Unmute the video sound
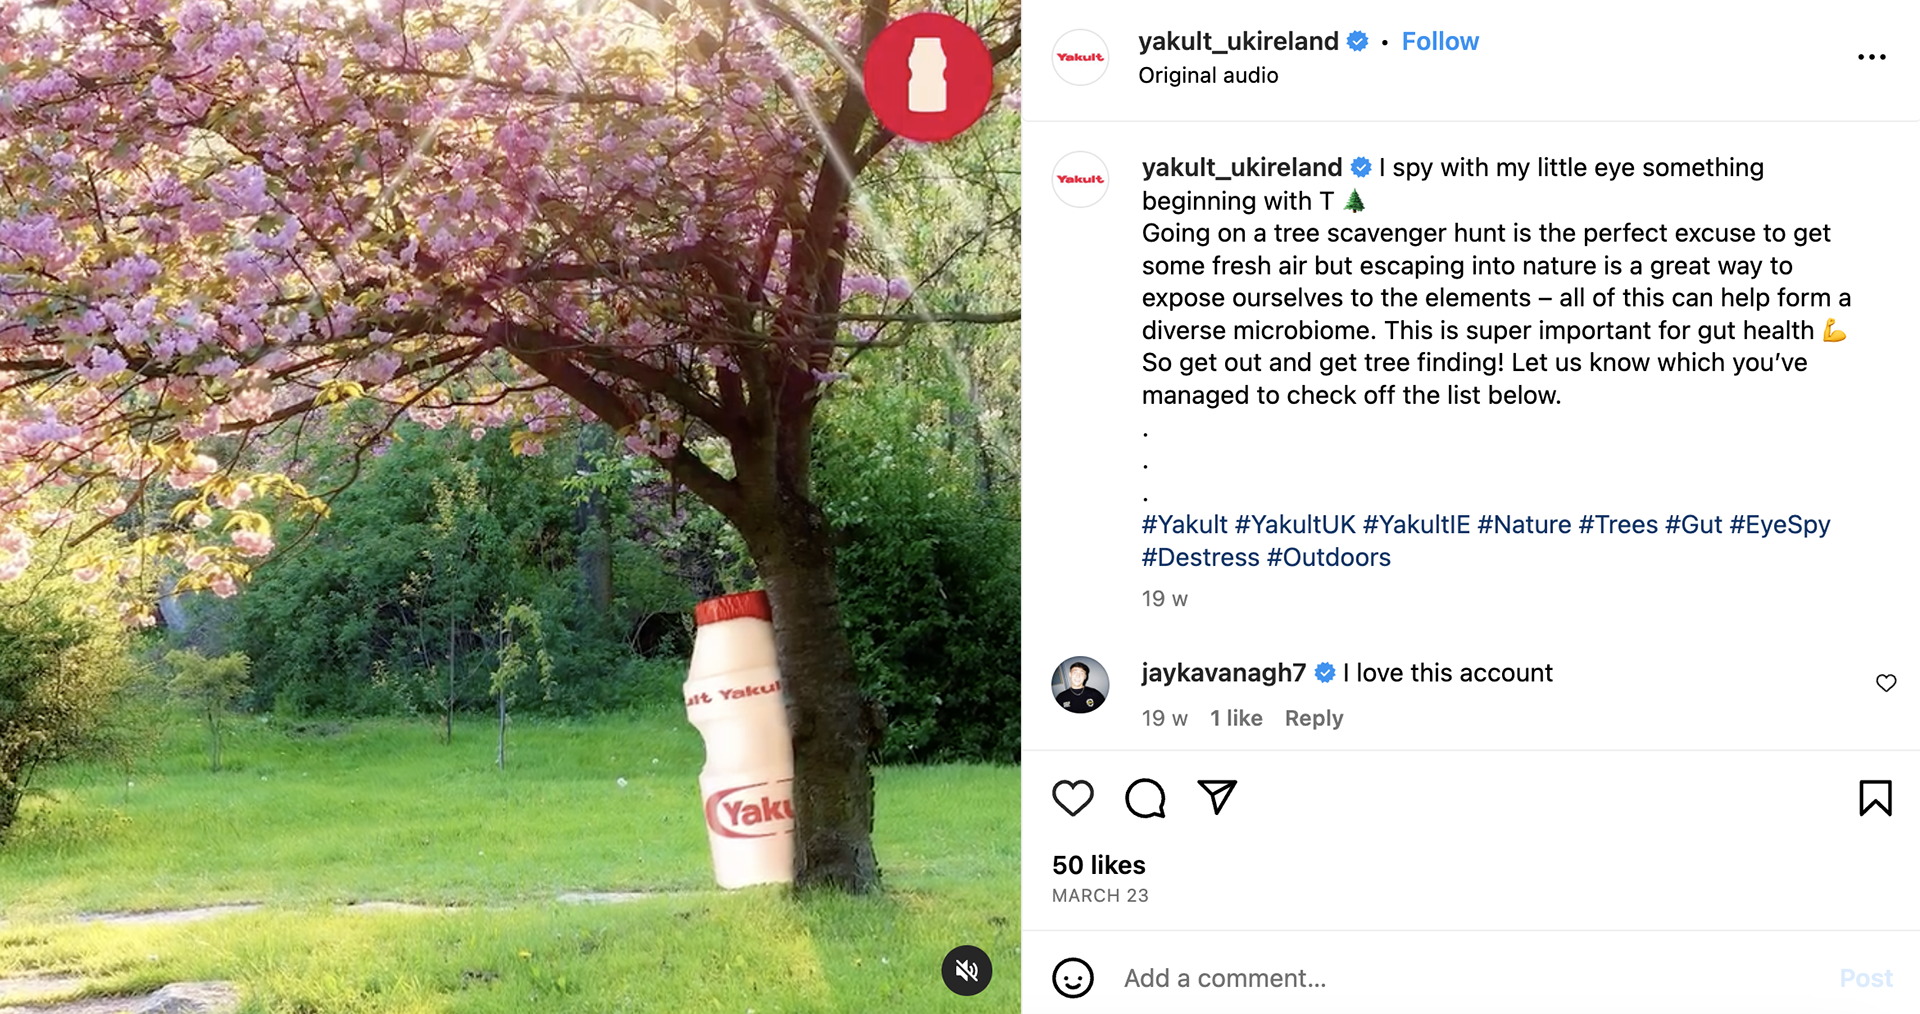This screenshot has height=1014, width=1920. (x=966, y=970)
